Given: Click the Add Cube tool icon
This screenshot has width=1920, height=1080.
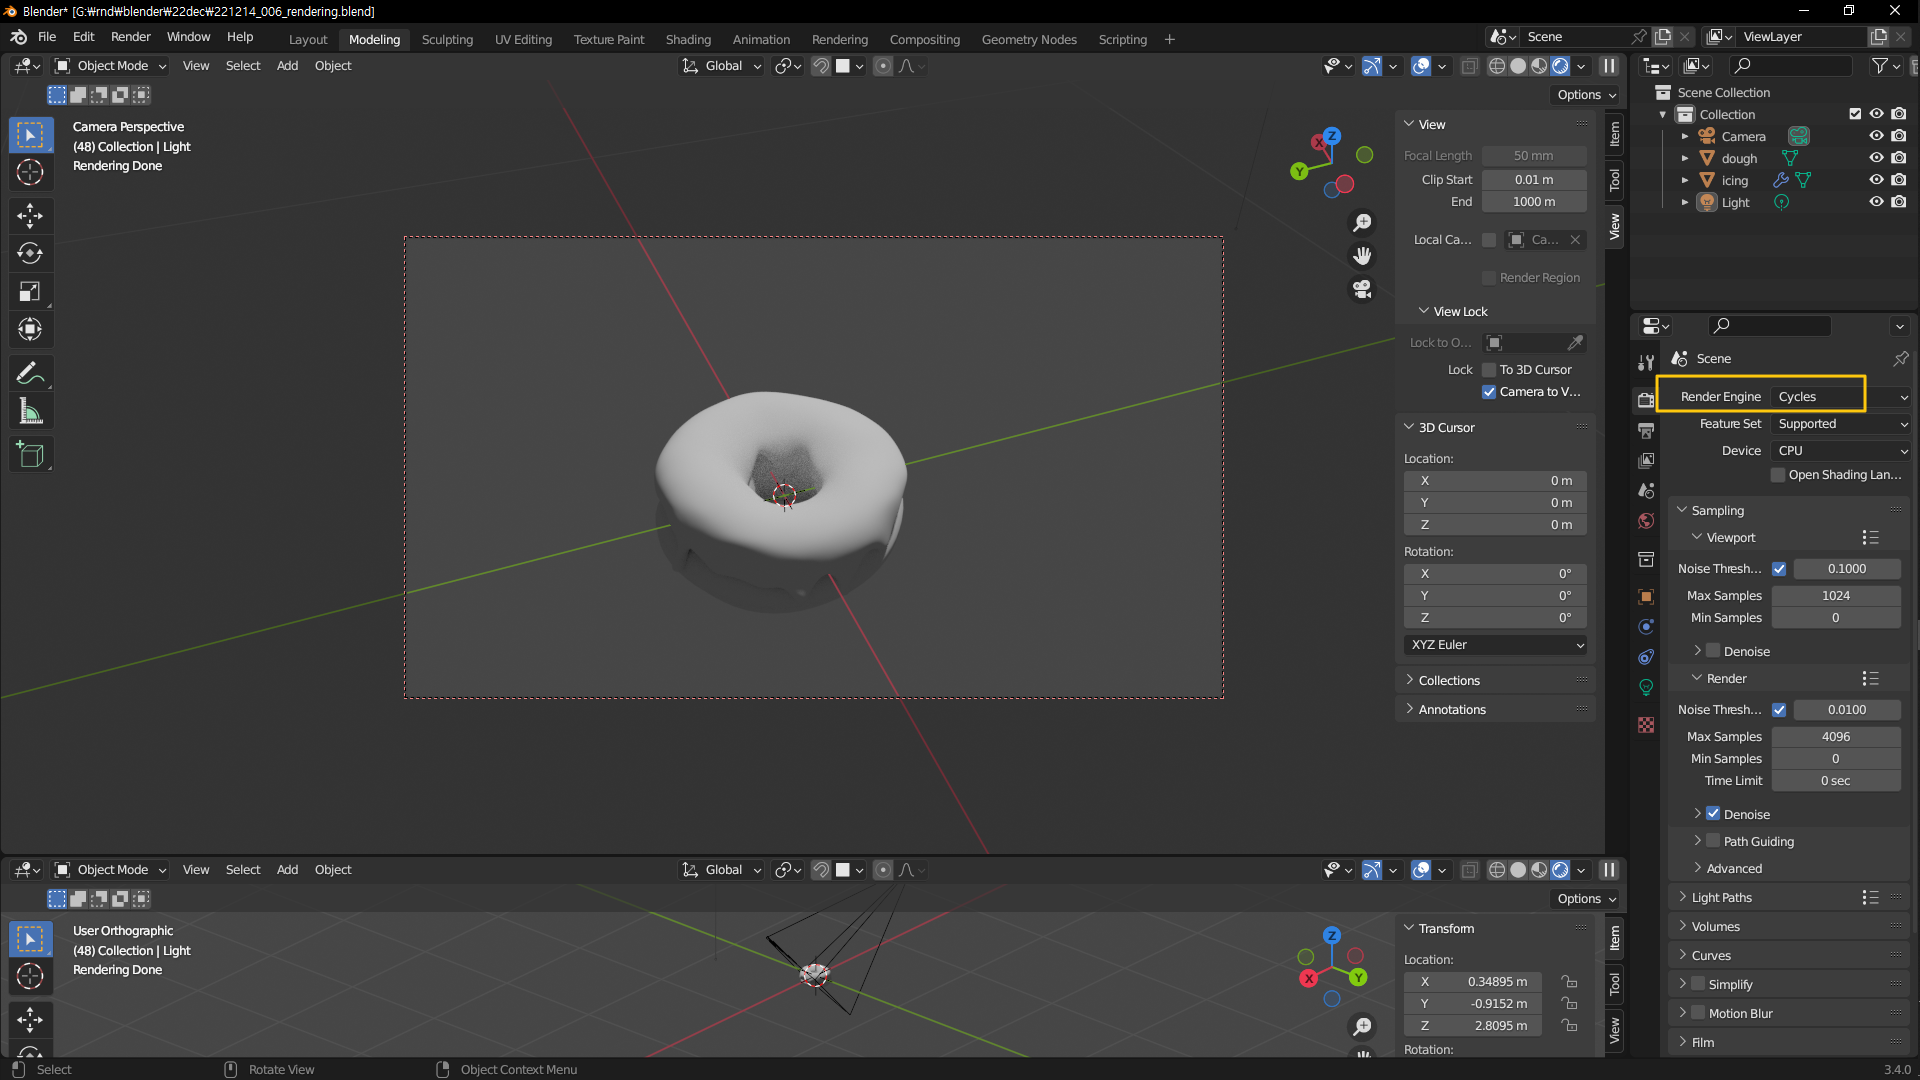Looking at the screenshot, I should (x=30, y=455).
